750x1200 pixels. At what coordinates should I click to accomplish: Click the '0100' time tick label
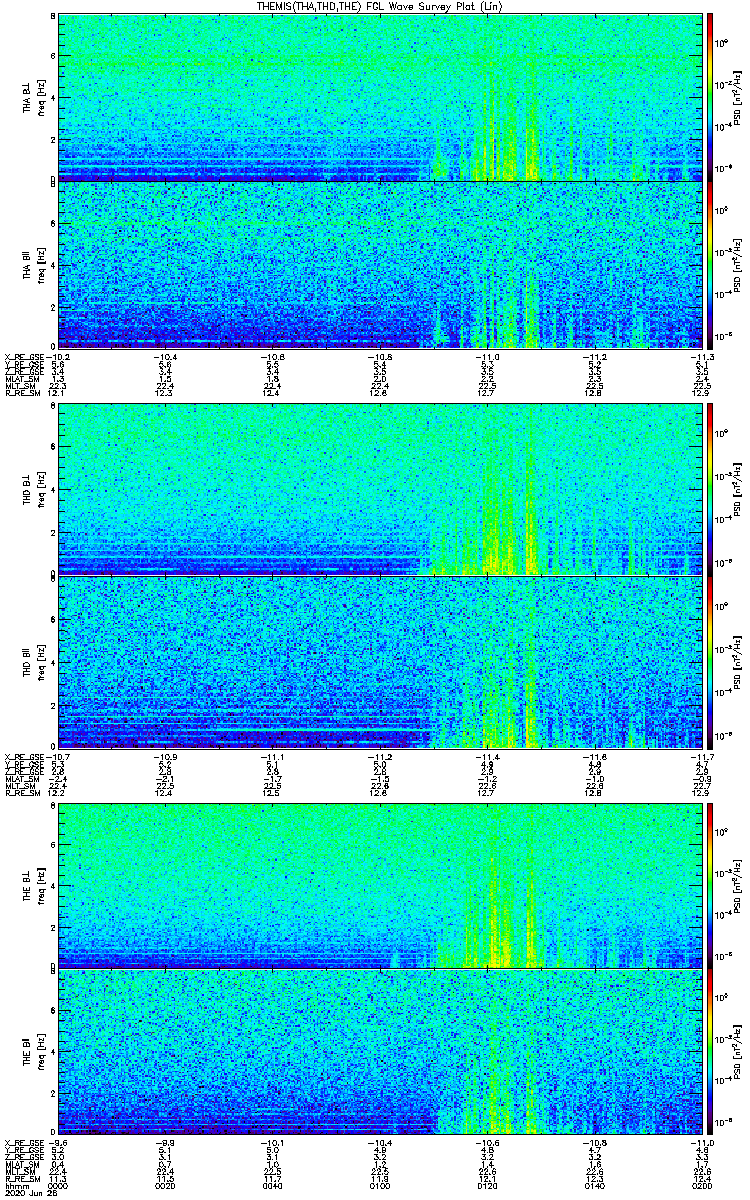(380, 1185)
